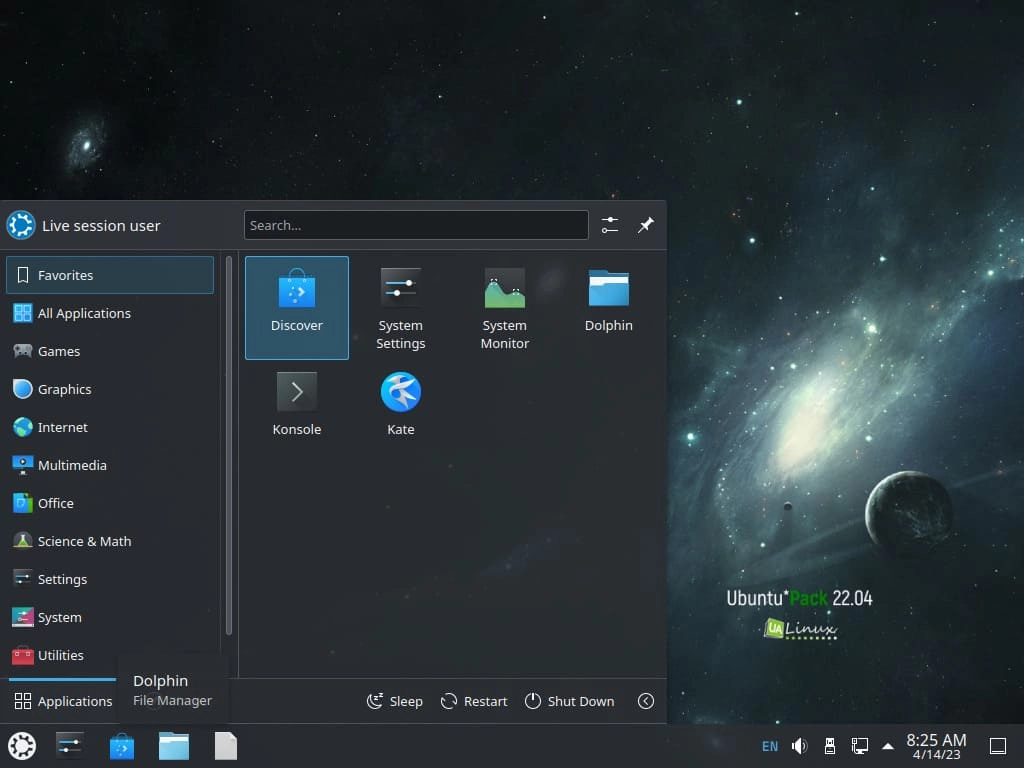The image size is (1024, 768).
Task: Click EN keyboard layout indicator
Action: 770,746
